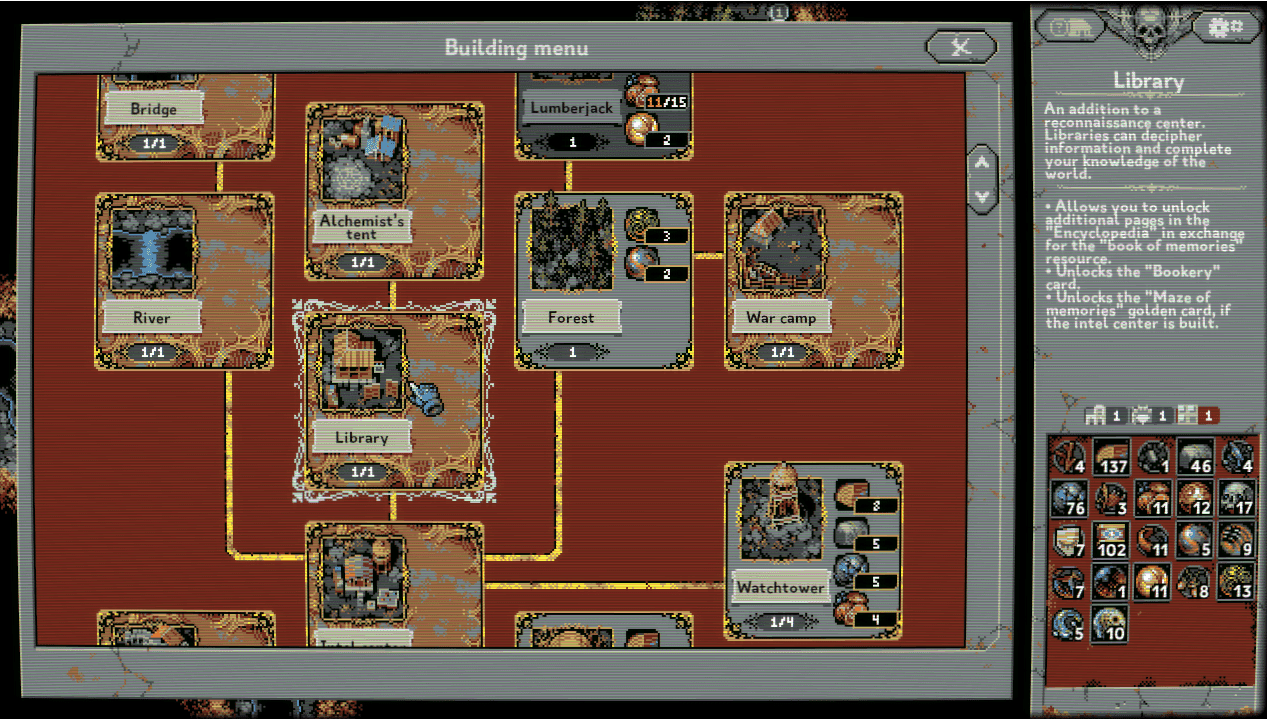
Task: Select the Alchemist's tent building card
Action: pos(393,191)
